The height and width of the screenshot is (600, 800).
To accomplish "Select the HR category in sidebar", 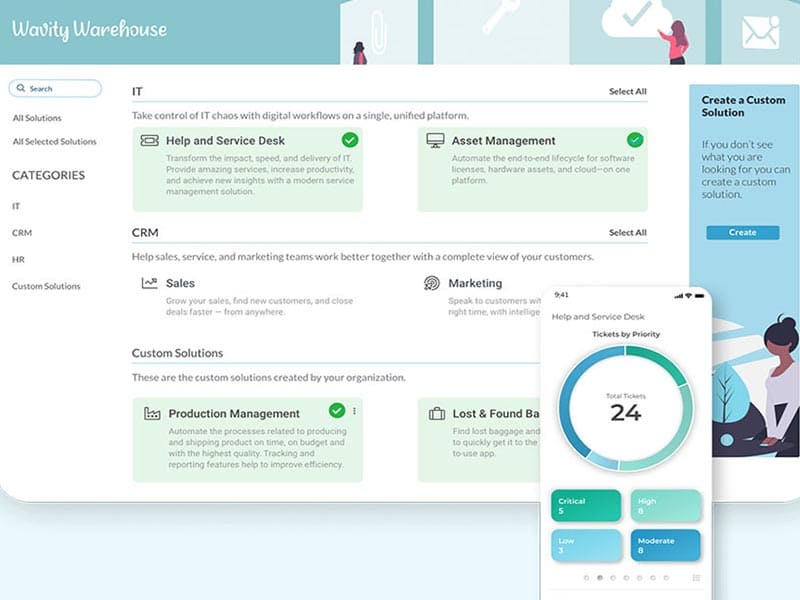I will [18, 259].
